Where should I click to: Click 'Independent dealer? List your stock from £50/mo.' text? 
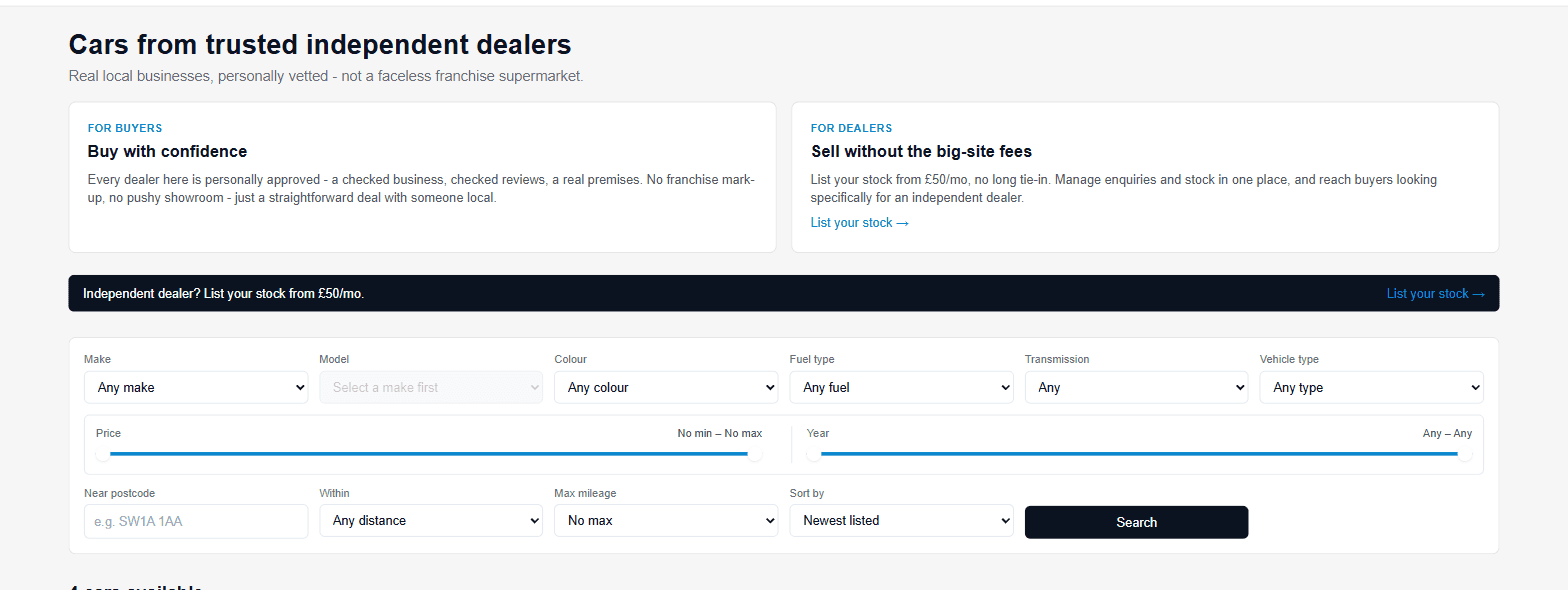224,294
